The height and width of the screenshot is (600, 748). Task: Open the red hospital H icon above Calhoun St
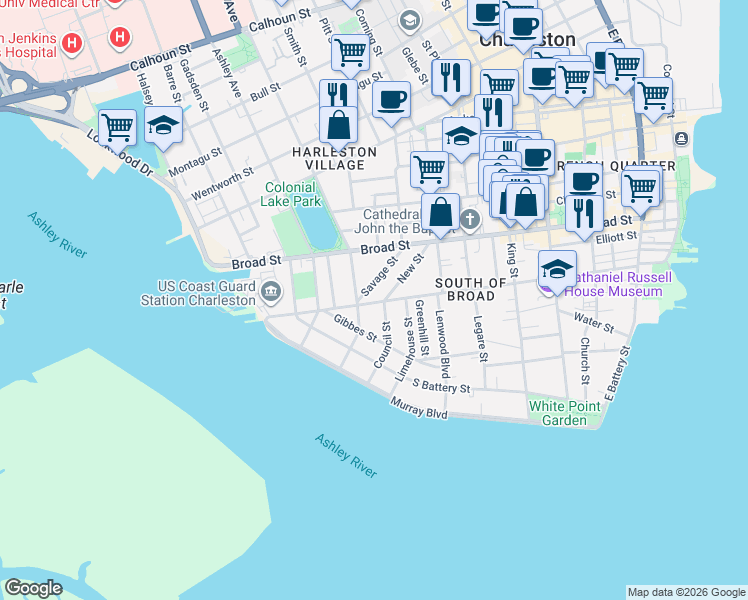[x=120, y=37]
